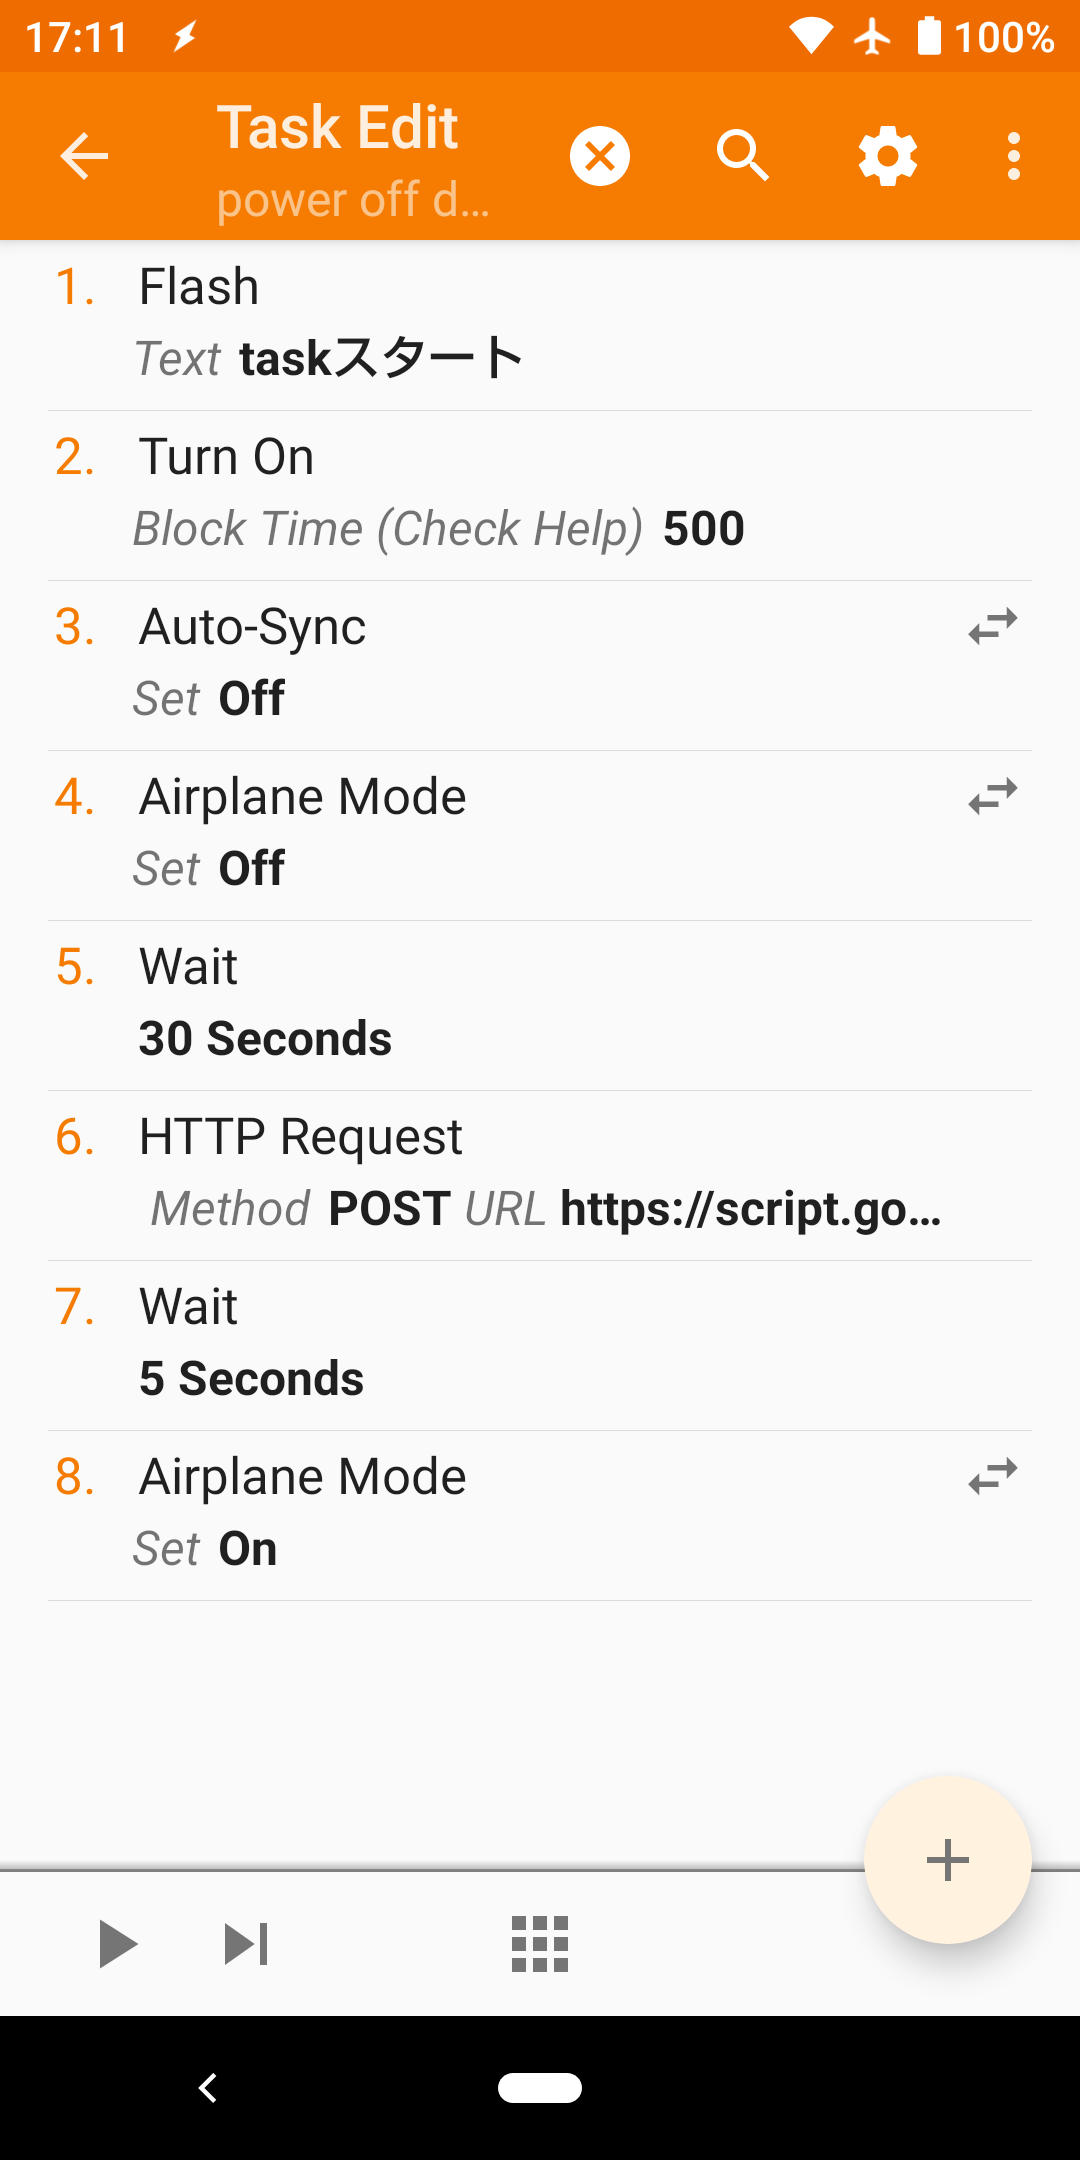Viewport: 1080px width, 2160px height.
Task: Tap the Android home pill
Action: pyautogui.click(x=540, y=2088)
